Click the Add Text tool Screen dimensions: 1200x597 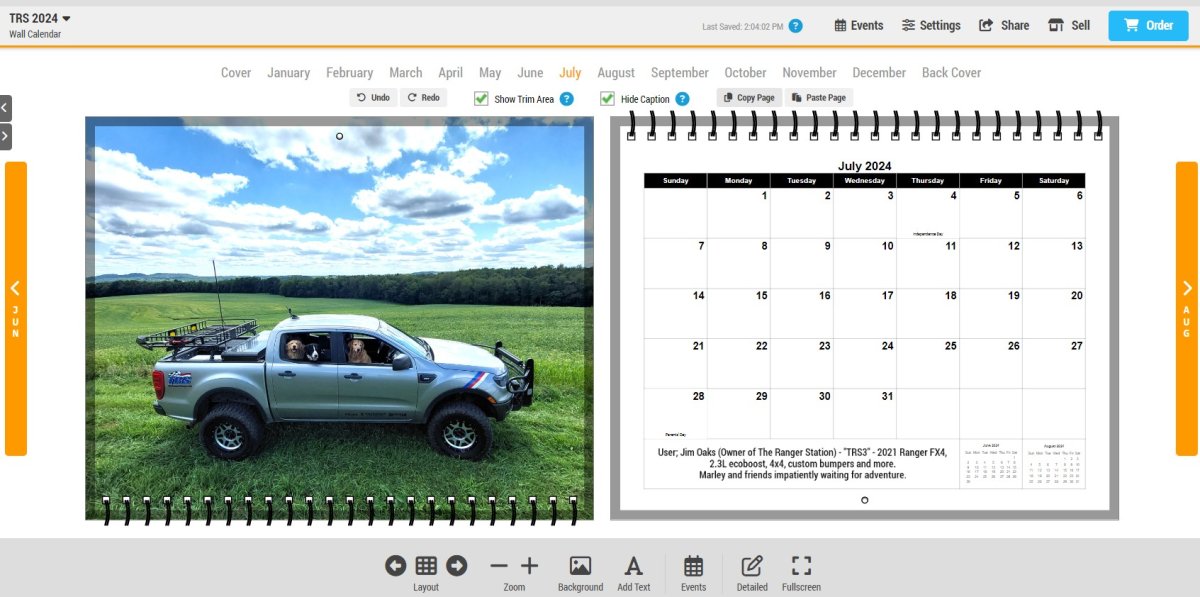[634, 573]
